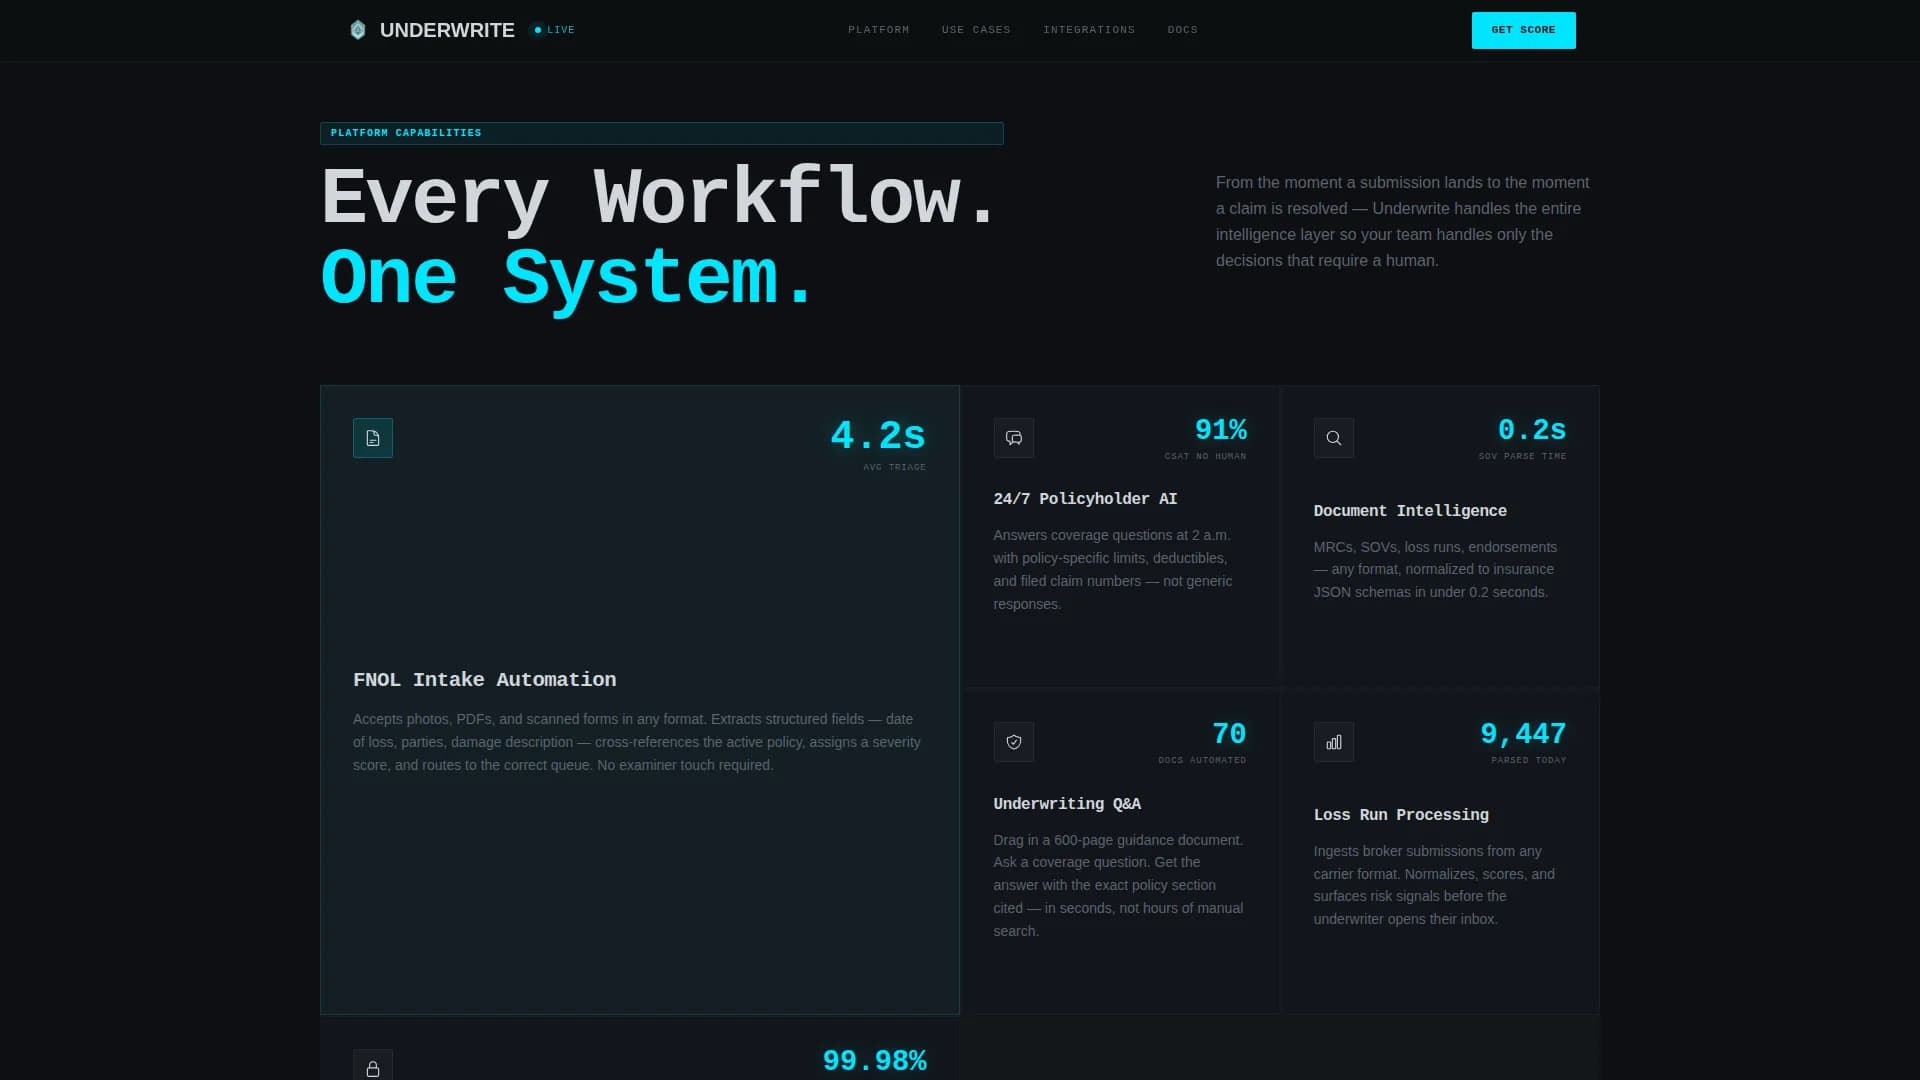
Task: Click the 99.98% value
Action: [874, 1061]
